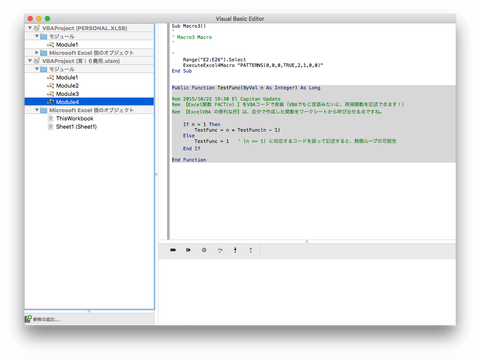
Task: Click the .xlsm VBAProject project icon
Action: pos(37,61)
